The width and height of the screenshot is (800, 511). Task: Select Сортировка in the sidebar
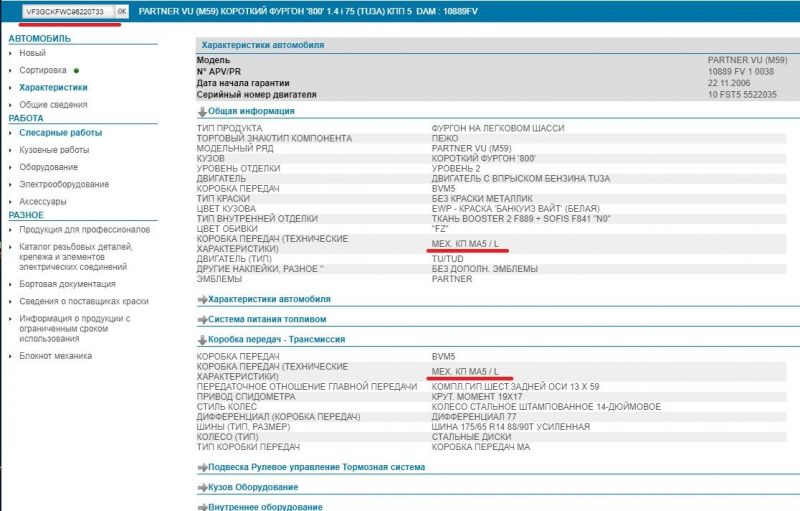43,70
